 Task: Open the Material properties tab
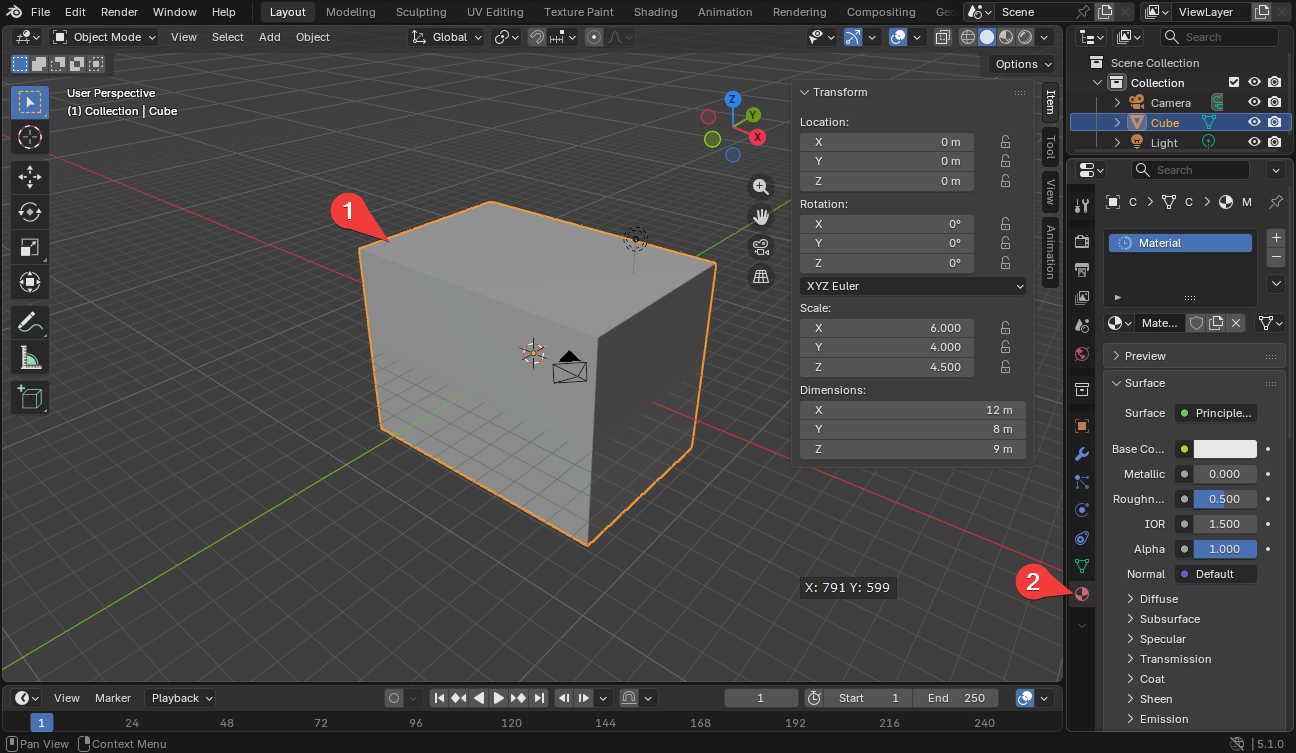[1082, 595]
